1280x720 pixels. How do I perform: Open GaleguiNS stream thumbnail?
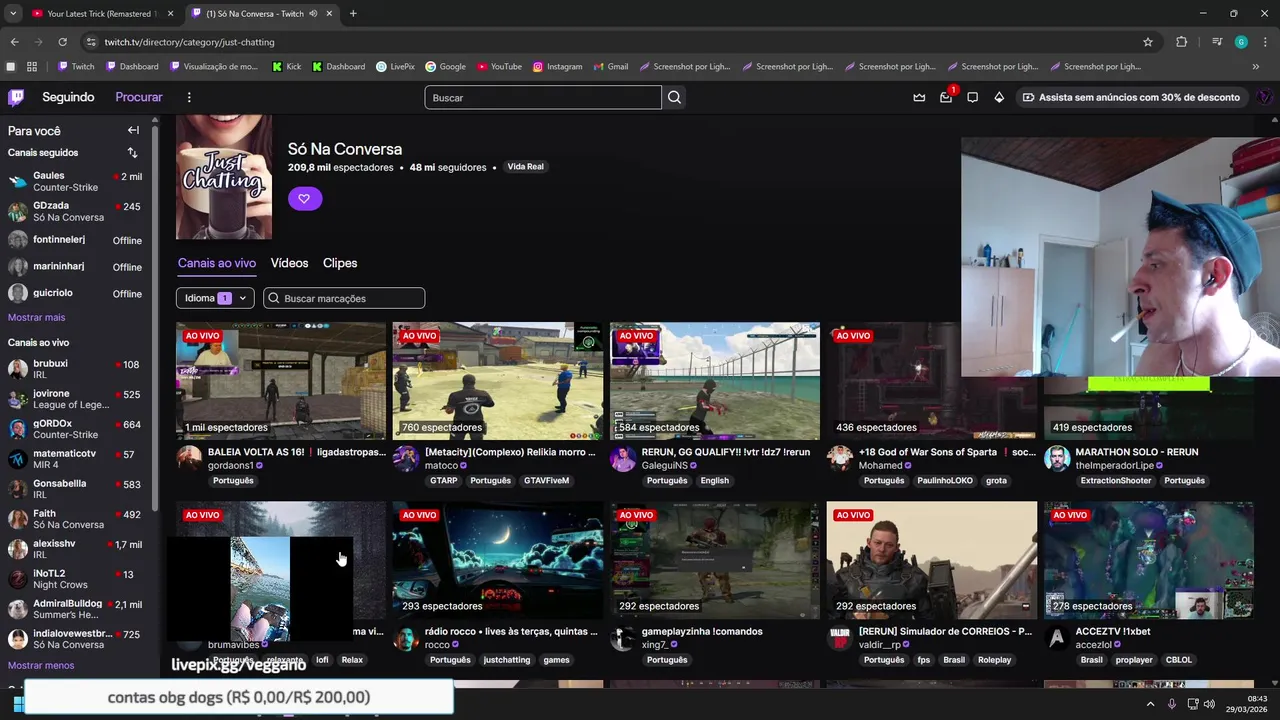715,381
